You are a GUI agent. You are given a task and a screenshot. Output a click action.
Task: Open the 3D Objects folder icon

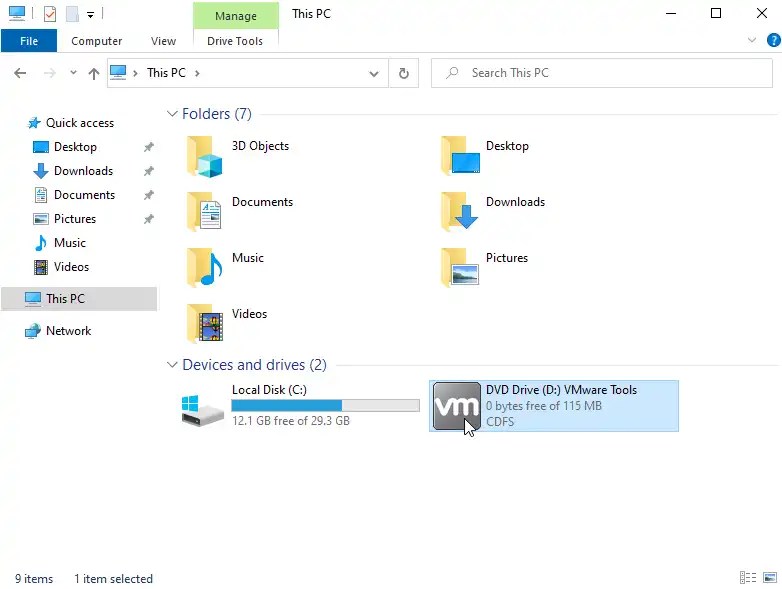point(205,157)
